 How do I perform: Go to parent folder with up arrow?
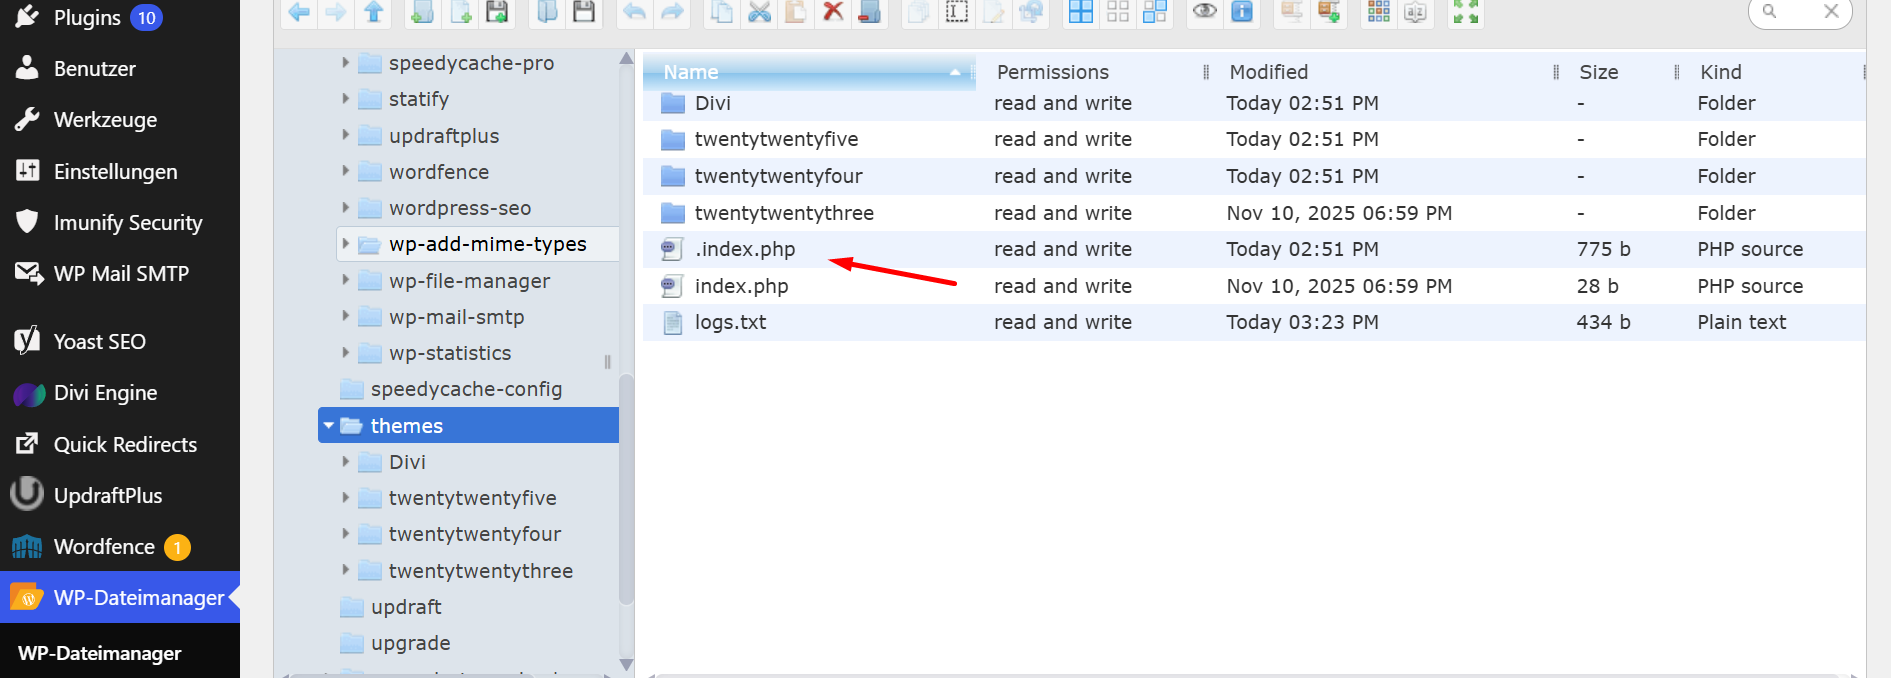click(373, 12)
